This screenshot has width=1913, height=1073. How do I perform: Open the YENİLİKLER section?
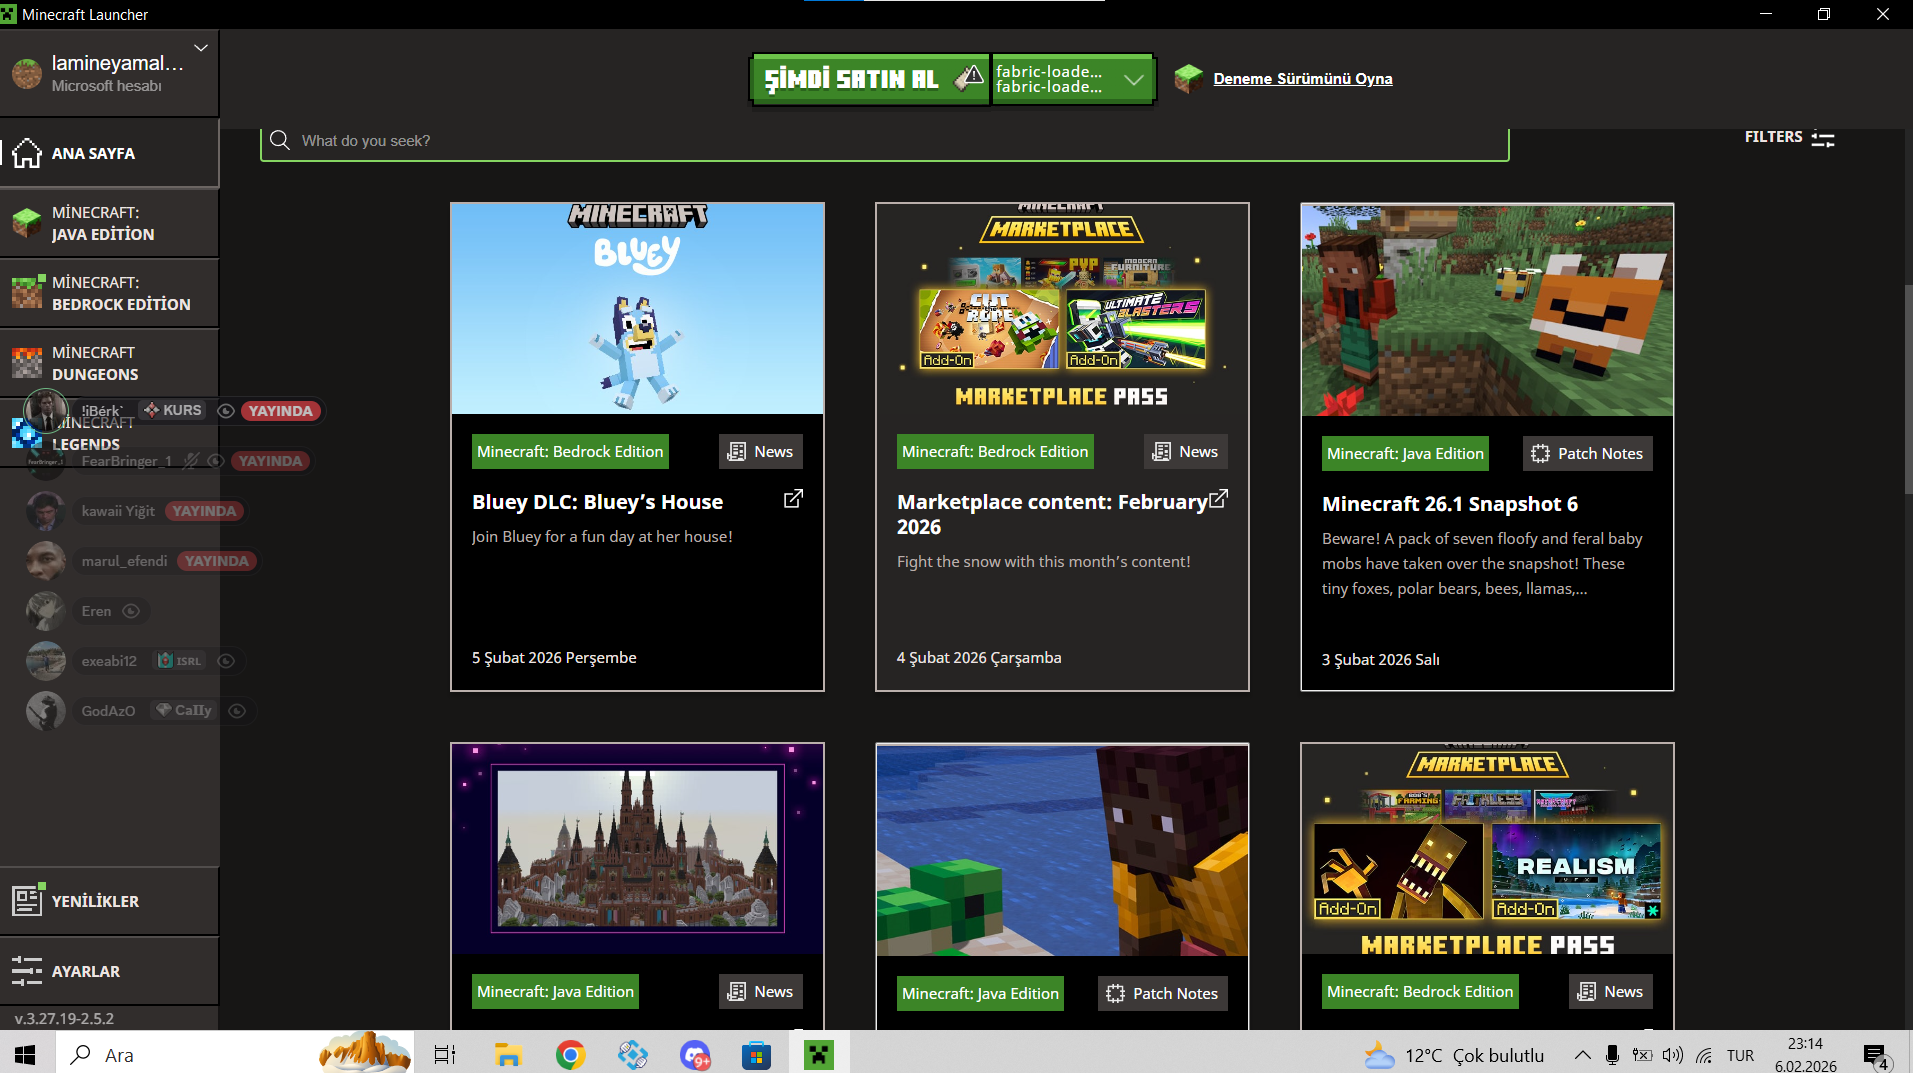click(x=109, y=901)
